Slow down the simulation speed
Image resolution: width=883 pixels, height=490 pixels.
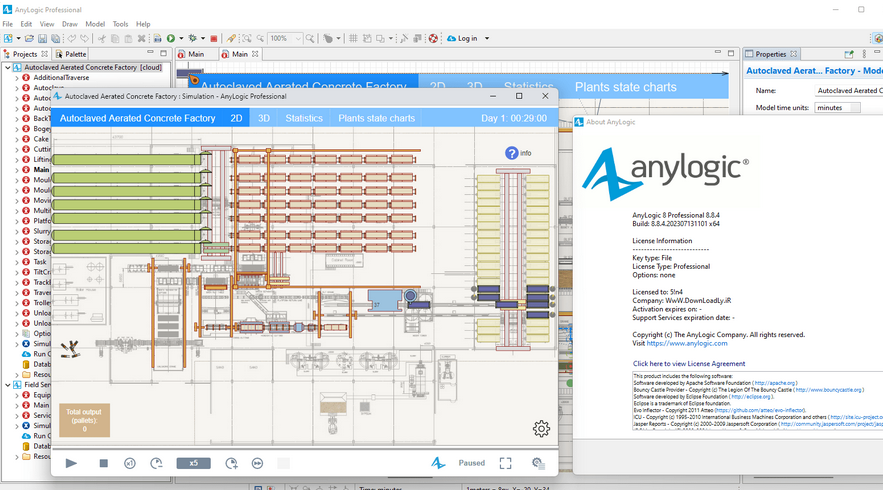point(157,463)
